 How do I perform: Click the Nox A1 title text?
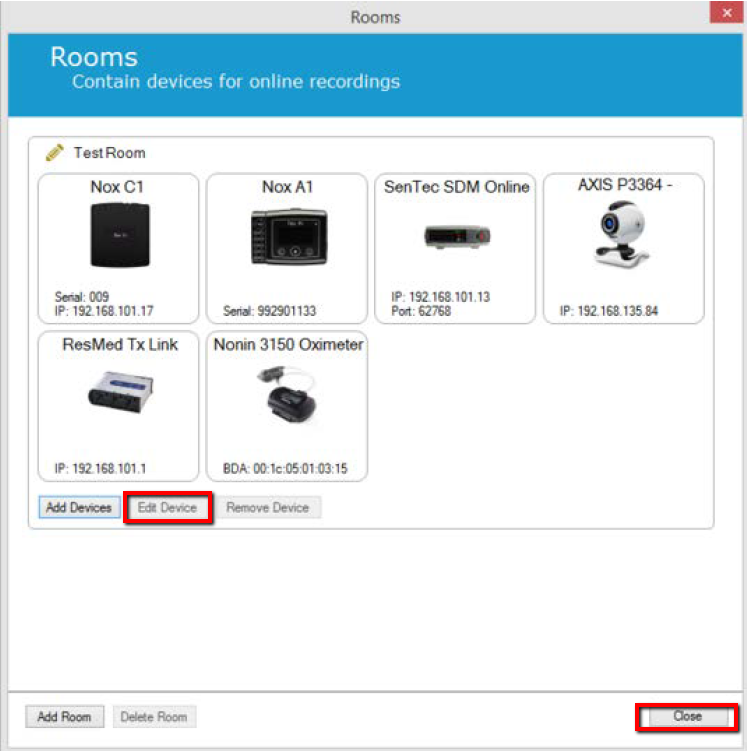287,187
